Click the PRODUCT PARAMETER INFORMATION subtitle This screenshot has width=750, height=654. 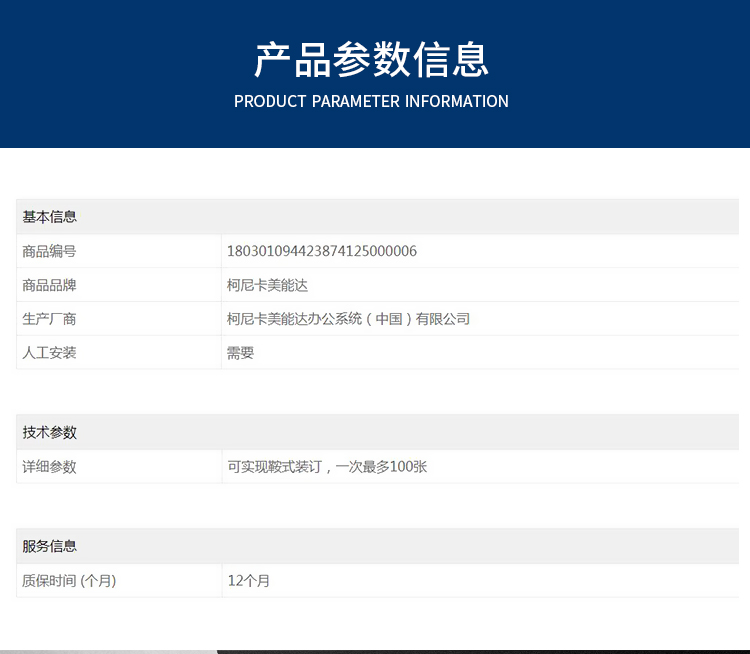[x=371, y=101]
